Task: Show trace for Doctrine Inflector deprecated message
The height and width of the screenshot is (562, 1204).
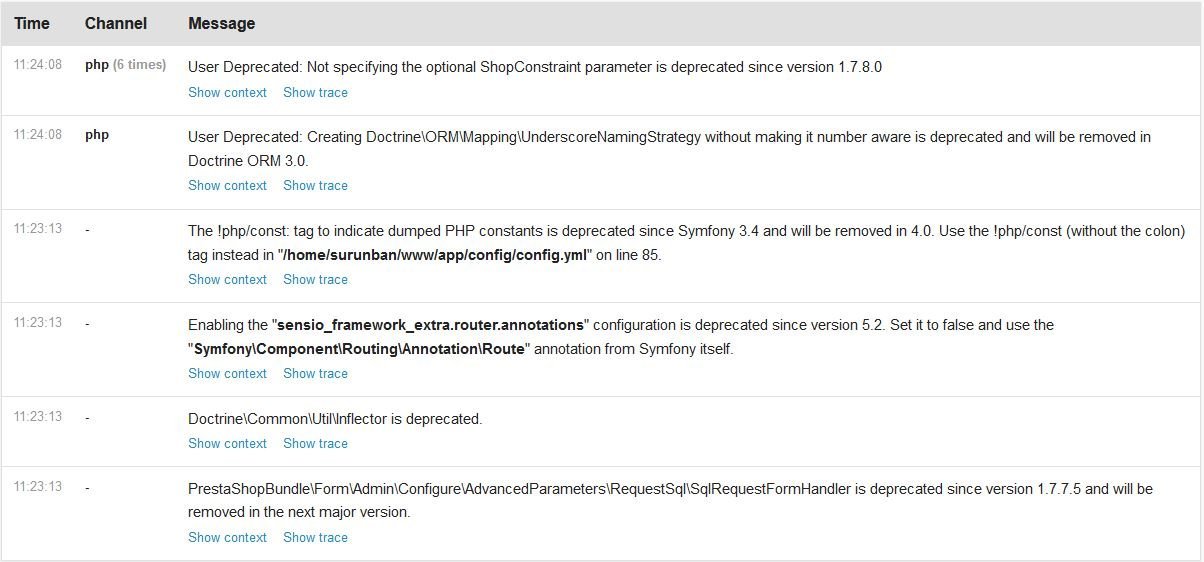Action: coord(315,443)
